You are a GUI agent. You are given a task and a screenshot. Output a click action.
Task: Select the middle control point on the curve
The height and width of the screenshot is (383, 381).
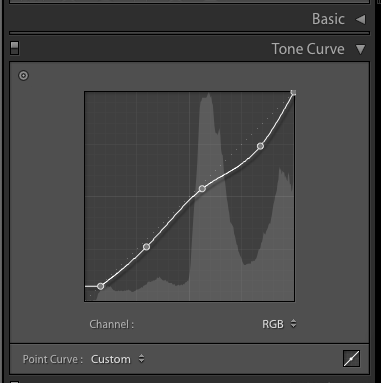click(202, 189)
